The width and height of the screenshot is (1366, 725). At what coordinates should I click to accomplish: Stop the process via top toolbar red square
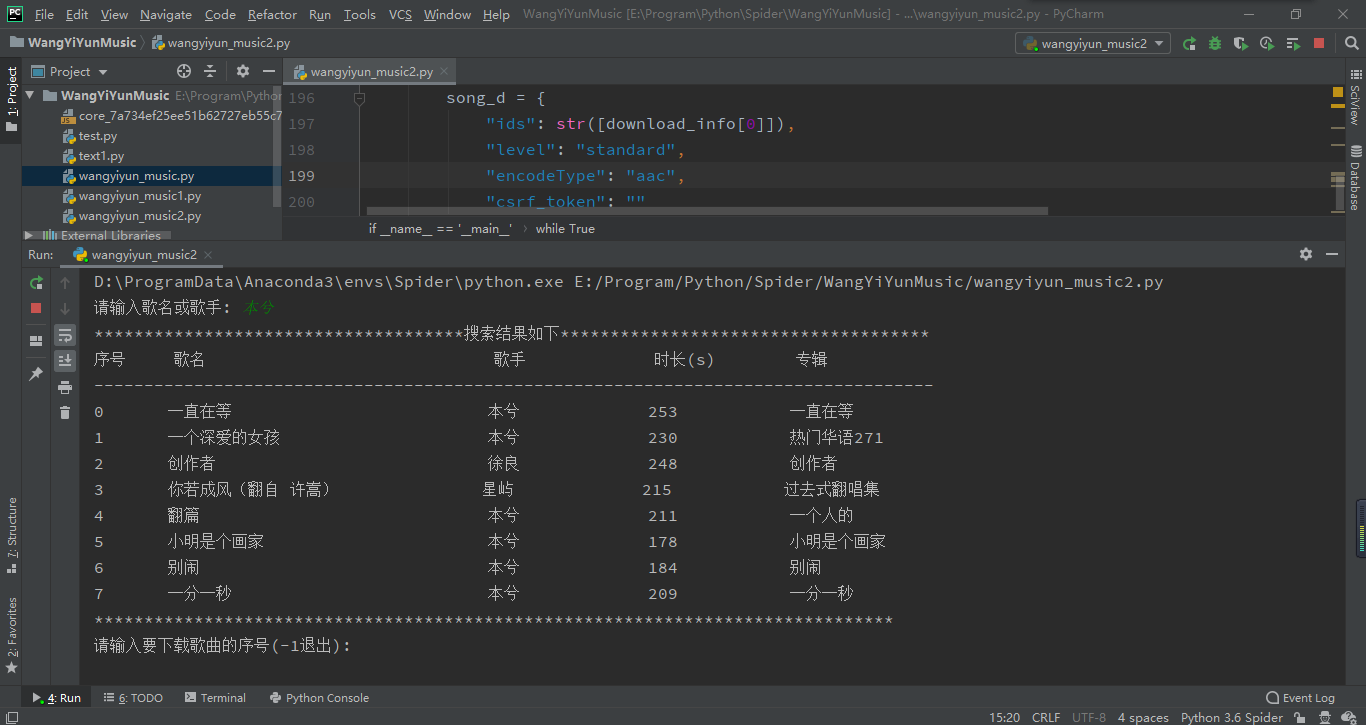pos(1319,44)
